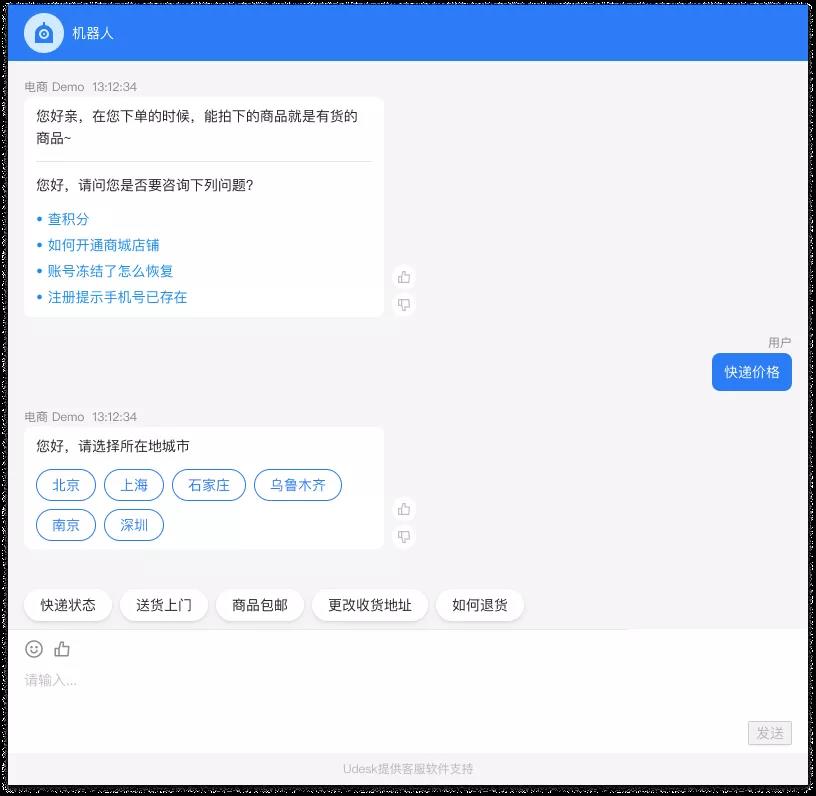Click the Udesk提供客服软件支持 footer text

click(408, 768)
